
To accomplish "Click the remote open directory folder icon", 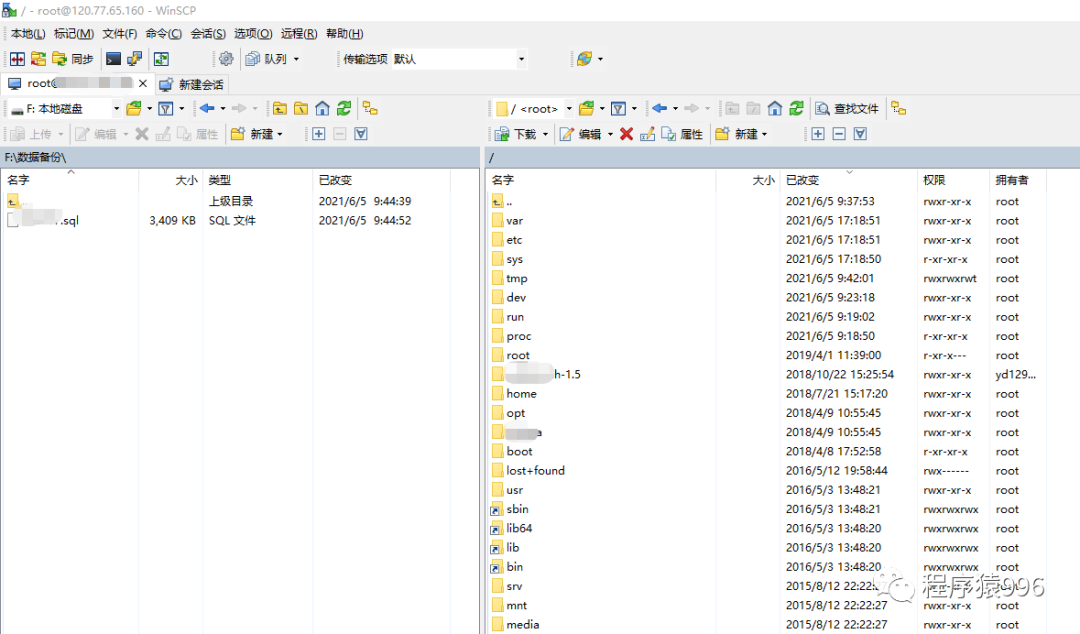I will 587,108.
